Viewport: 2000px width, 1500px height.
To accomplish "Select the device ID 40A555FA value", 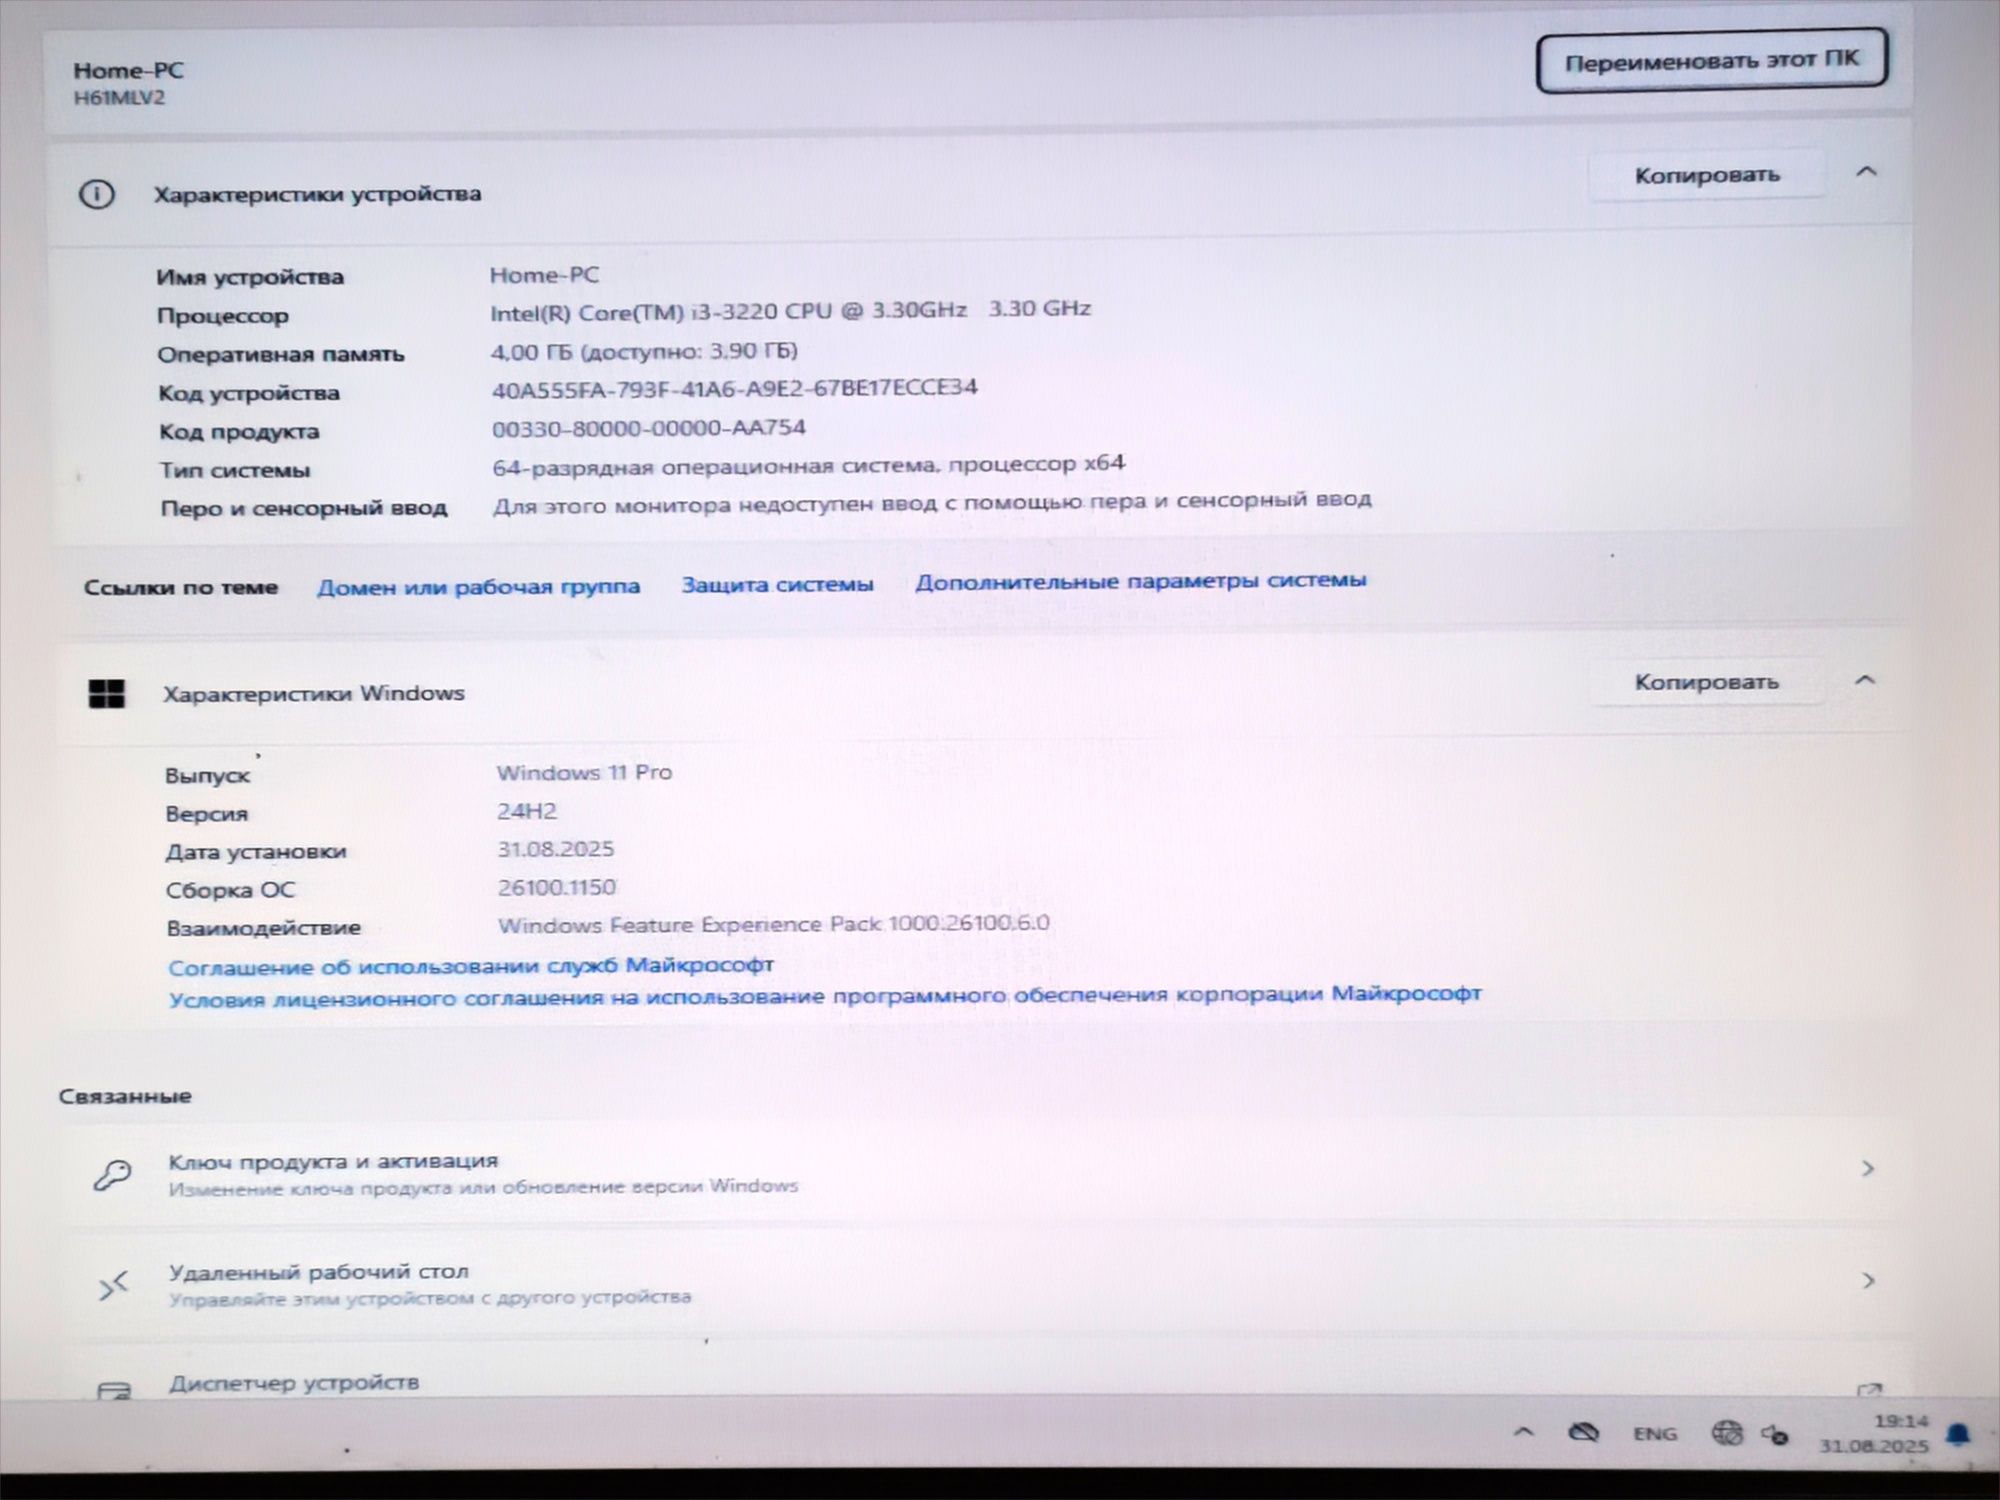I will click(x=734, y=388).
